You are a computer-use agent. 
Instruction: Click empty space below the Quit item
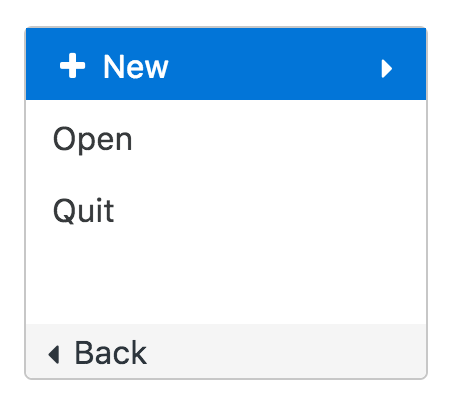(x=226, y=285)
